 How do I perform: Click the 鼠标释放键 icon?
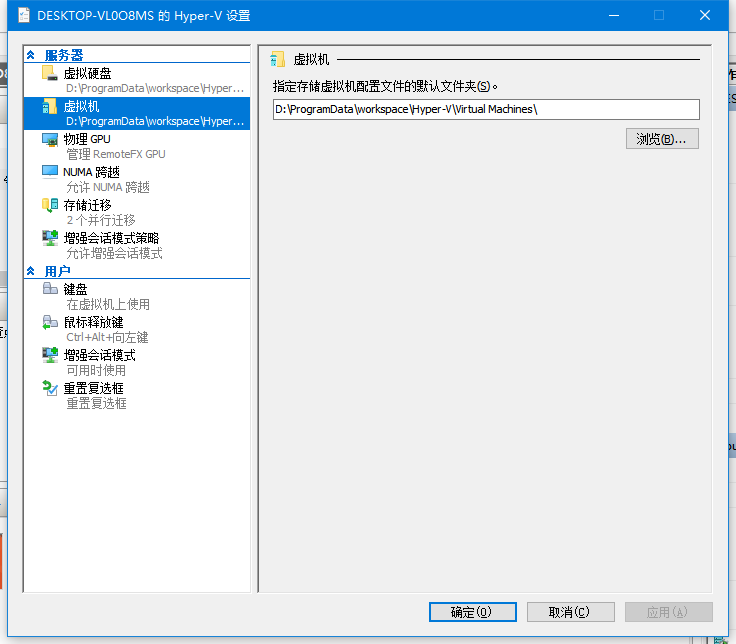(x=50, y=322)
